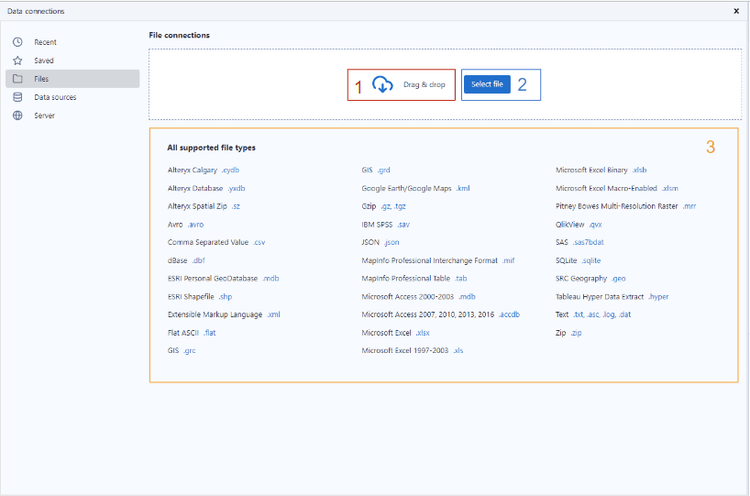
Task: Go to the Data sources section
Action: 55,97
